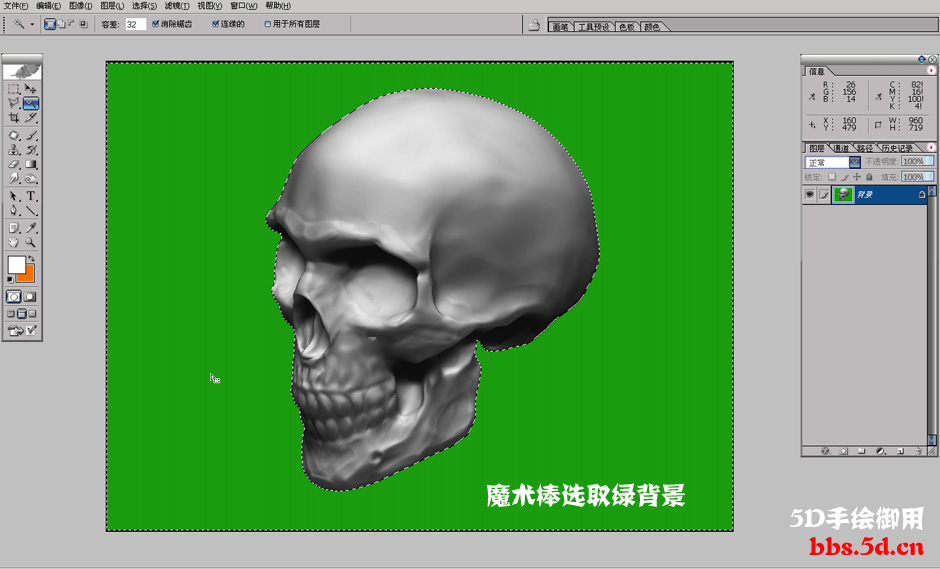Open the opacity (不透明度) slider arrow
940x569 pixels.
click(930, 161)
